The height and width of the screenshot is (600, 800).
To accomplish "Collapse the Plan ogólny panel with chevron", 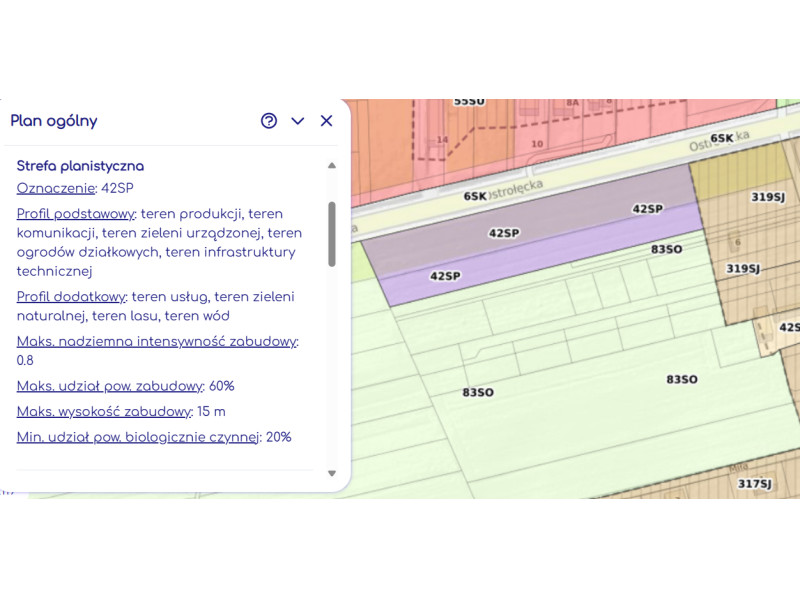I will coord(298,121).
